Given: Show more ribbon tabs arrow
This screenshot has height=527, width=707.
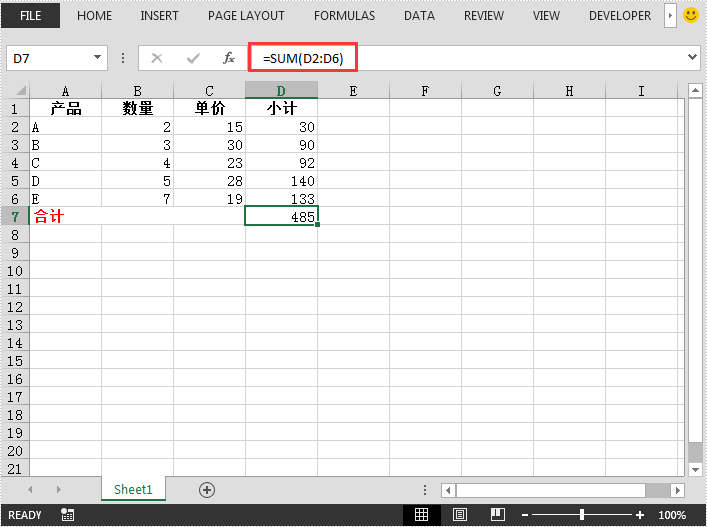Looking at the screenshot, I should (x=670, y=16).
